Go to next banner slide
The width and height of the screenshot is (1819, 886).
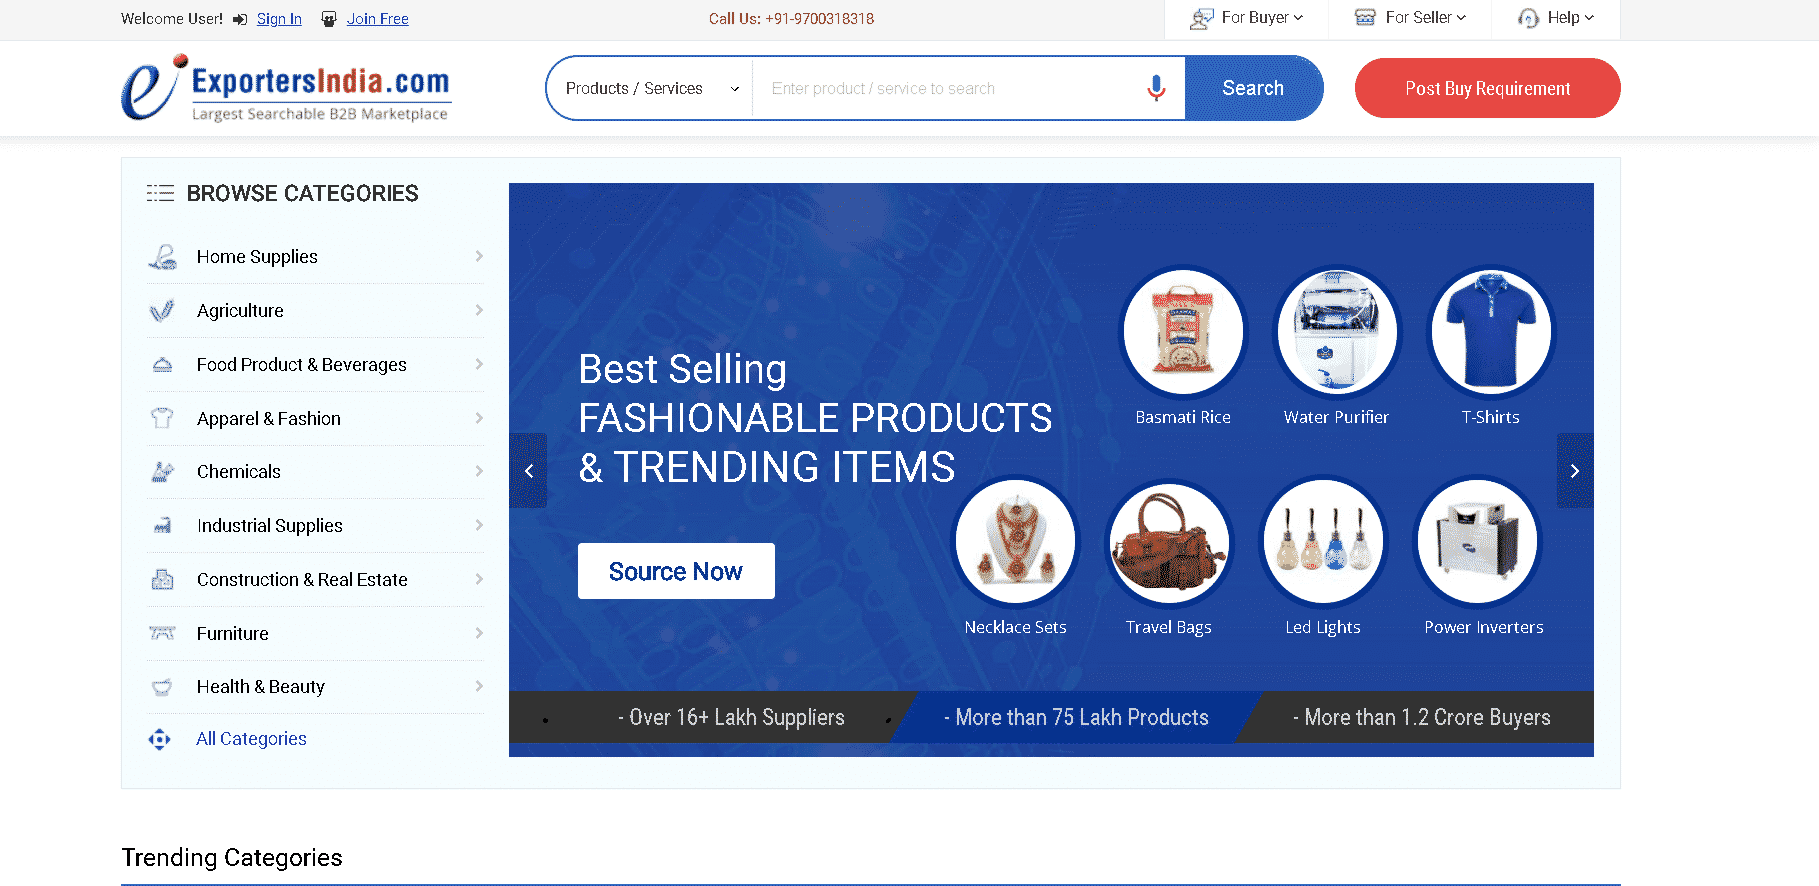[1575, 471]
